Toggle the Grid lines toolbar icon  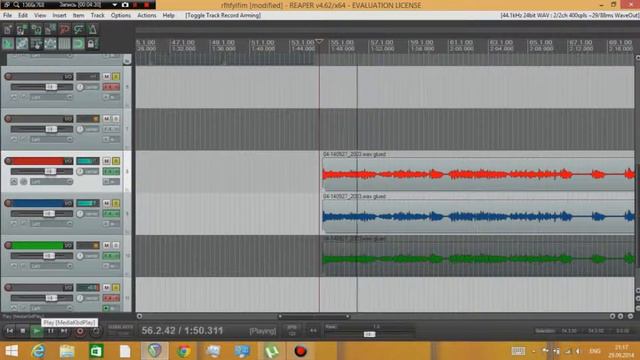click(x=64, y=43)
